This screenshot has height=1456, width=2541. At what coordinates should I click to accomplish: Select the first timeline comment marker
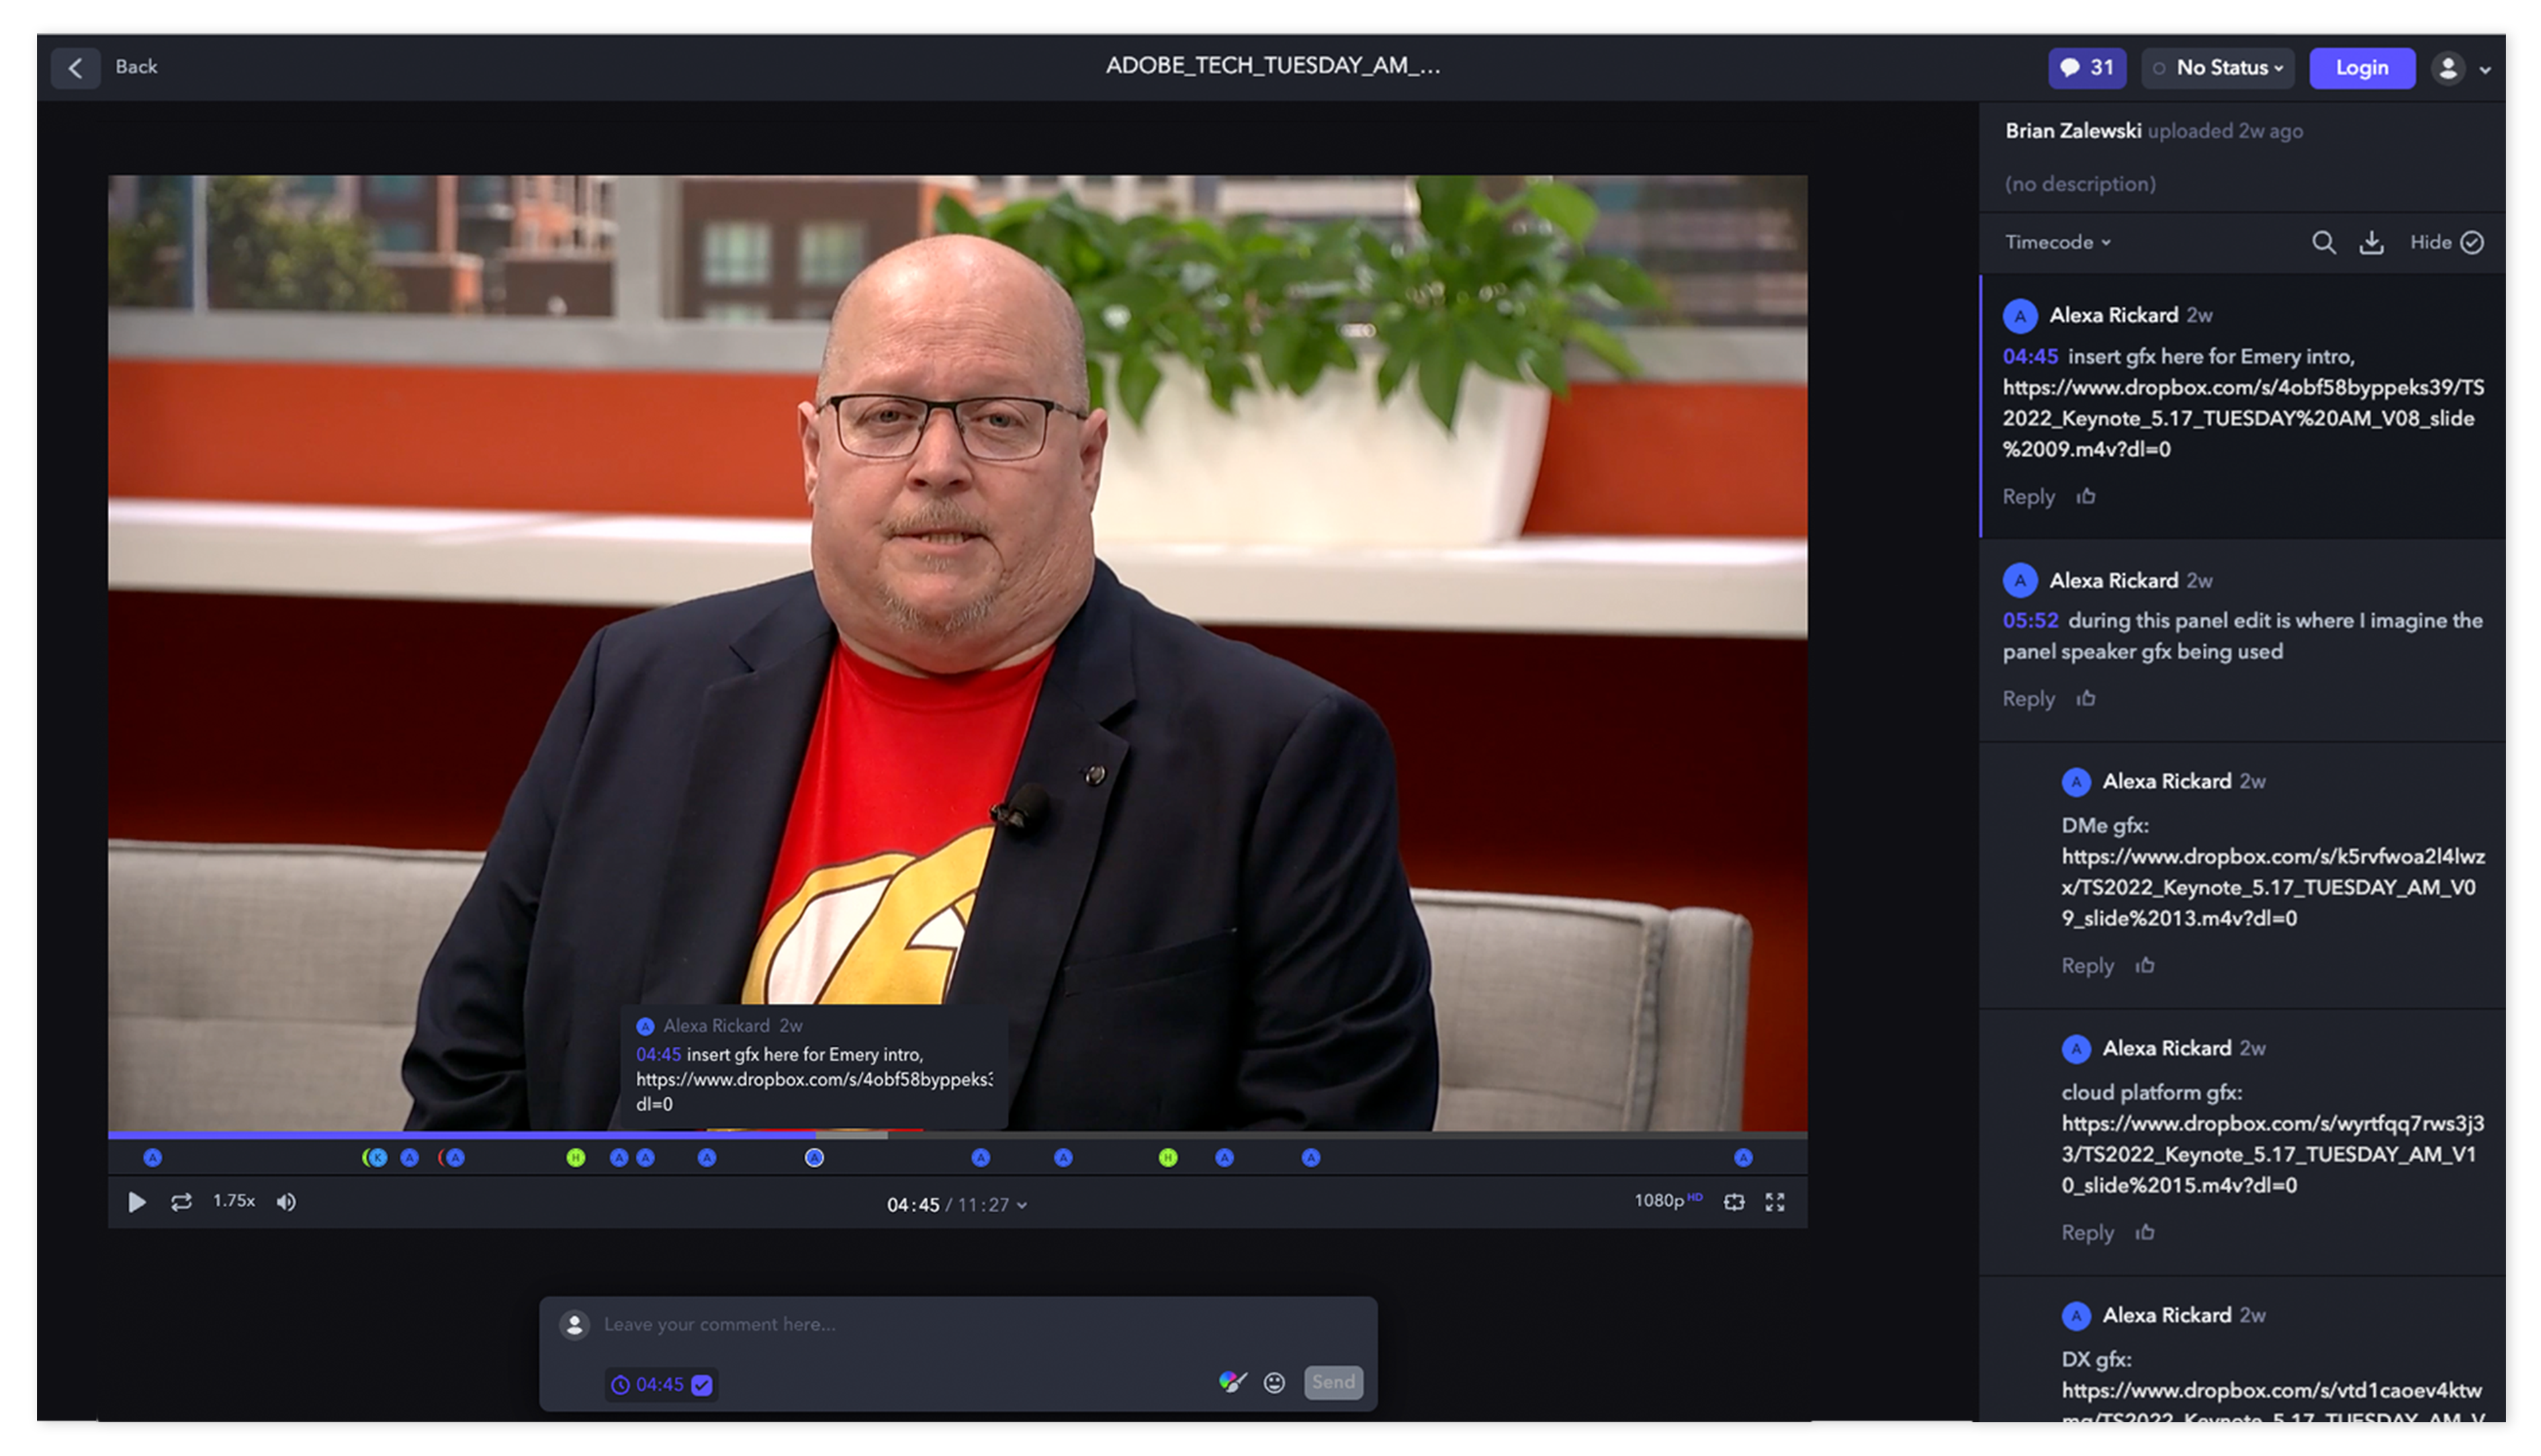point(152,1158)
